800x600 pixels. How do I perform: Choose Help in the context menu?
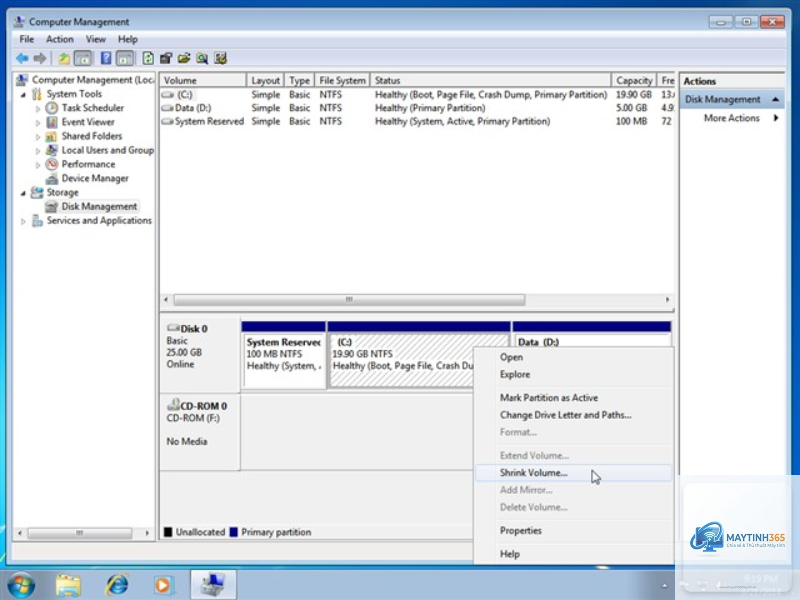tap(573, 554)
